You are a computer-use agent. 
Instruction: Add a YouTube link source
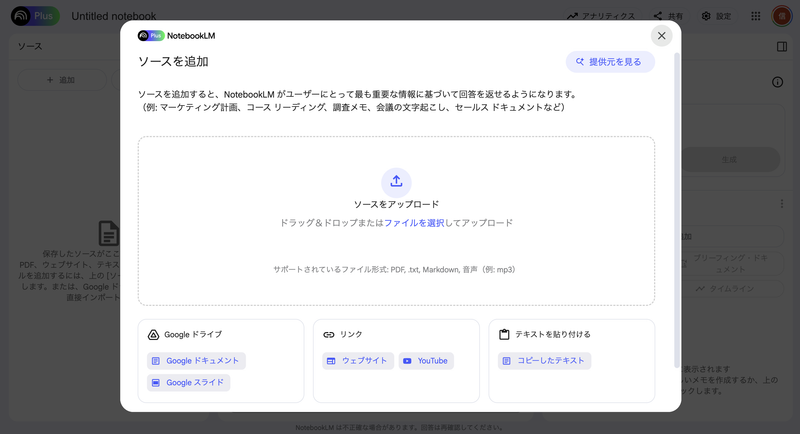(x=426, y=361)
